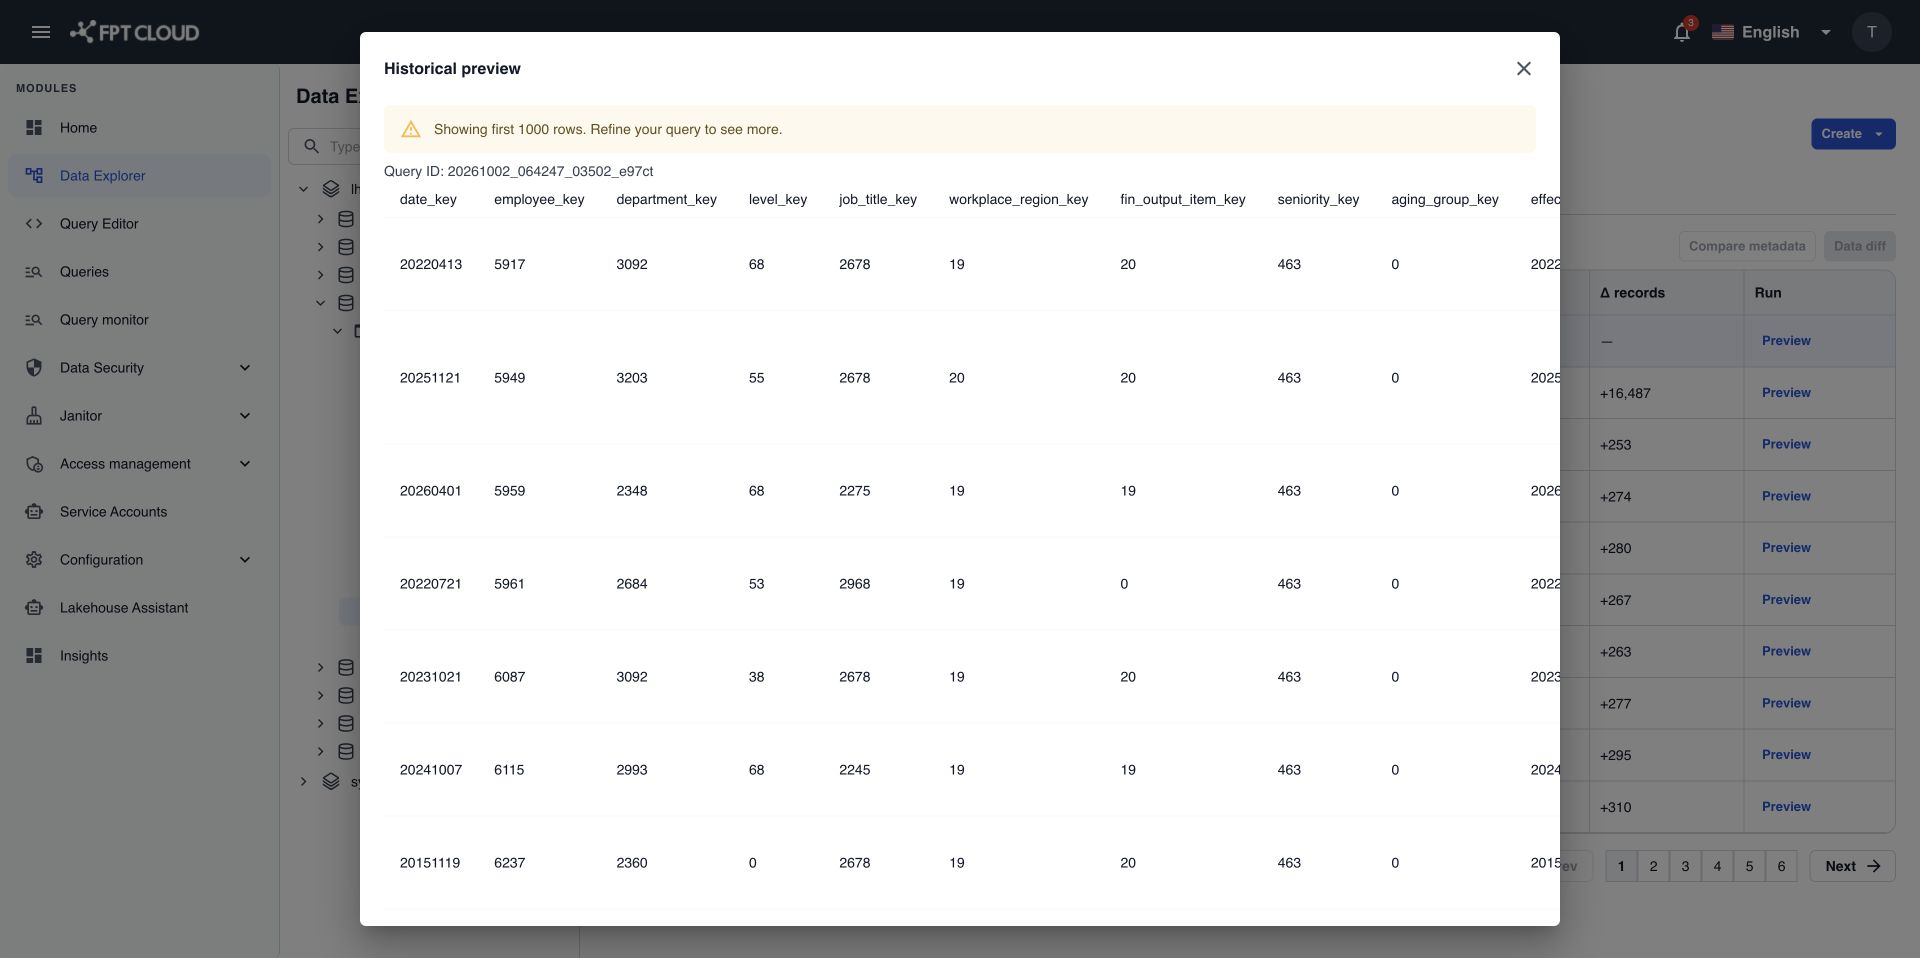The image size is (1920, 958).
Task: Go to Home module
Action: click(x=140, y=128)
